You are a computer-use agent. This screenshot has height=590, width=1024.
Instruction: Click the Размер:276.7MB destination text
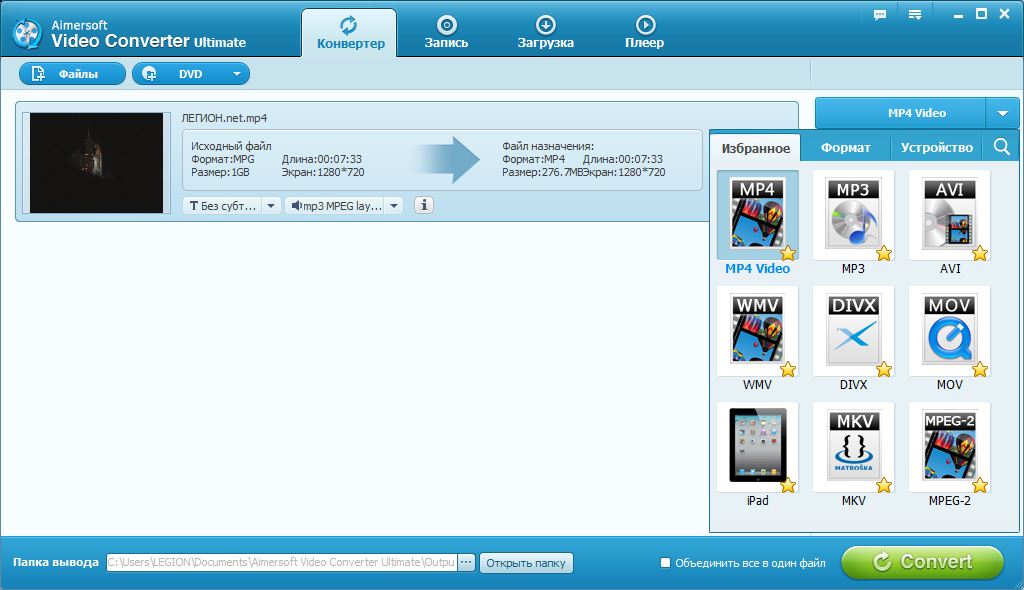(x=544, y=172)
